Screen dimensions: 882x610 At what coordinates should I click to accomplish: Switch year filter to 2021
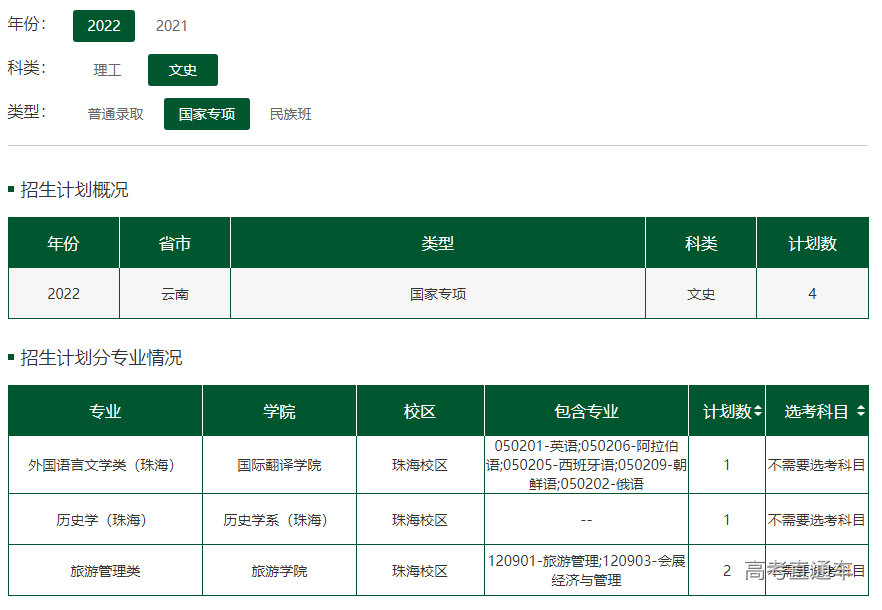click(171, 26)
